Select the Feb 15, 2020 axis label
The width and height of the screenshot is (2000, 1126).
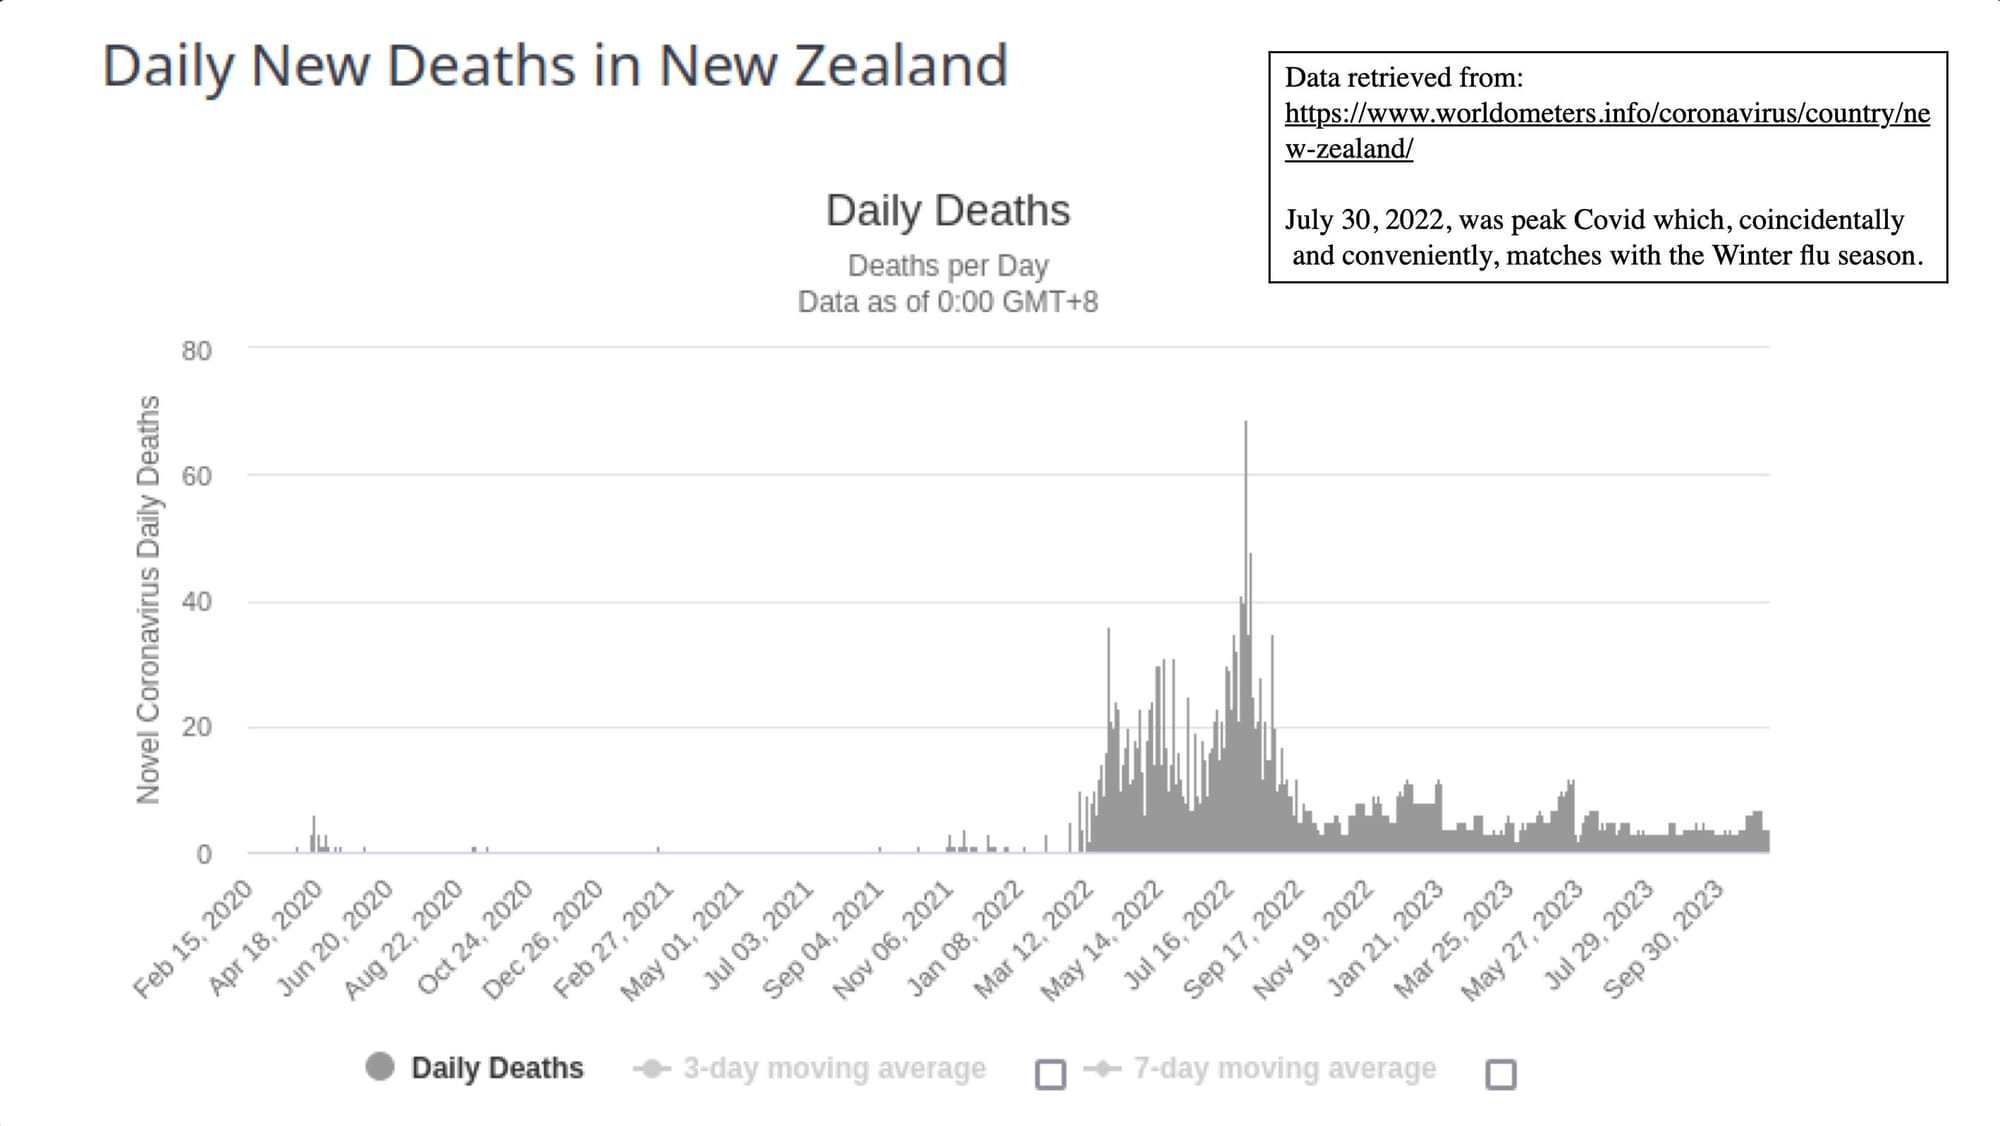192,938
